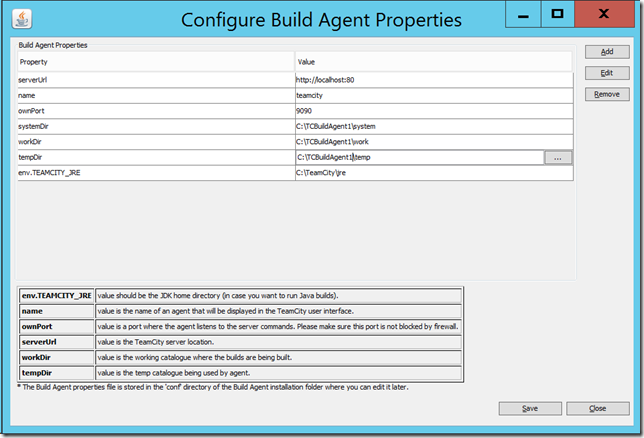Click env.TEAMCITY_JRE in the description table

click(57, 296)
